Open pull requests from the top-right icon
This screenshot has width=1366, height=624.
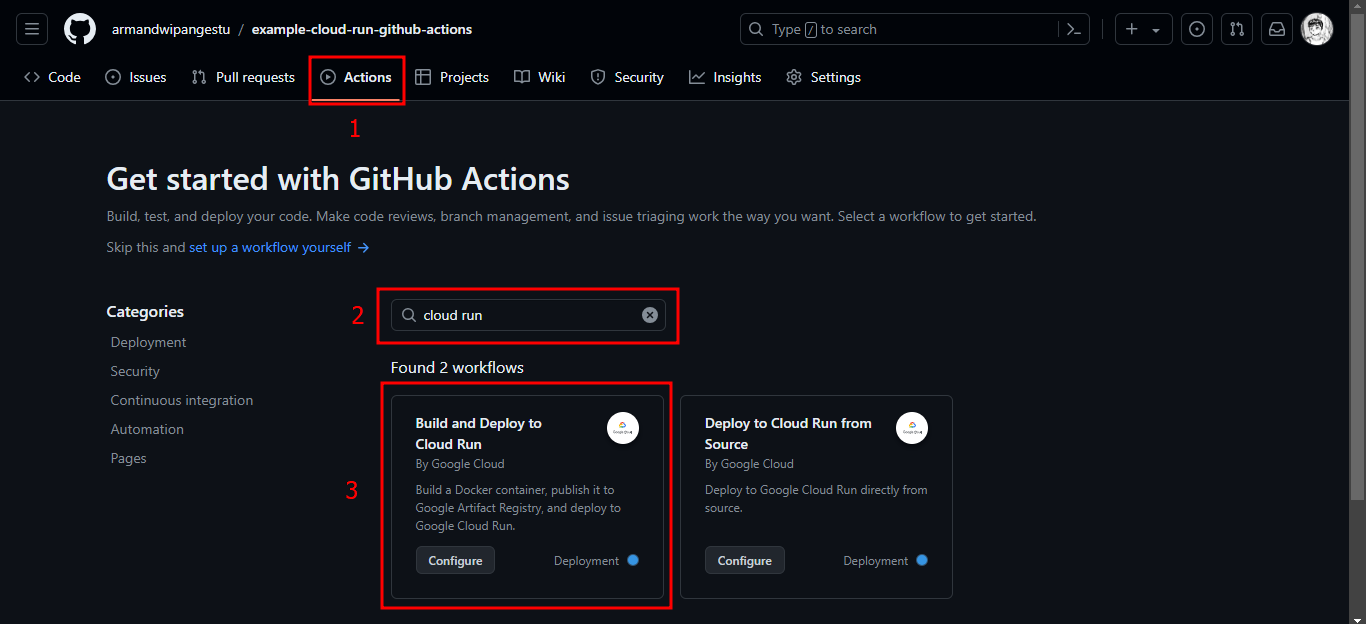[1237, 28]
